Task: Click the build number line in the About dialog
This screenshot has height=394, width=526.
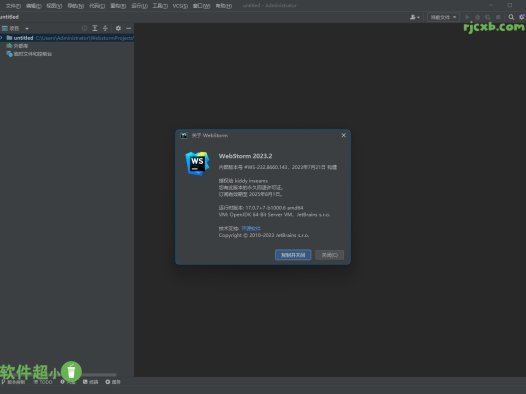Action: tap(278, 167)
